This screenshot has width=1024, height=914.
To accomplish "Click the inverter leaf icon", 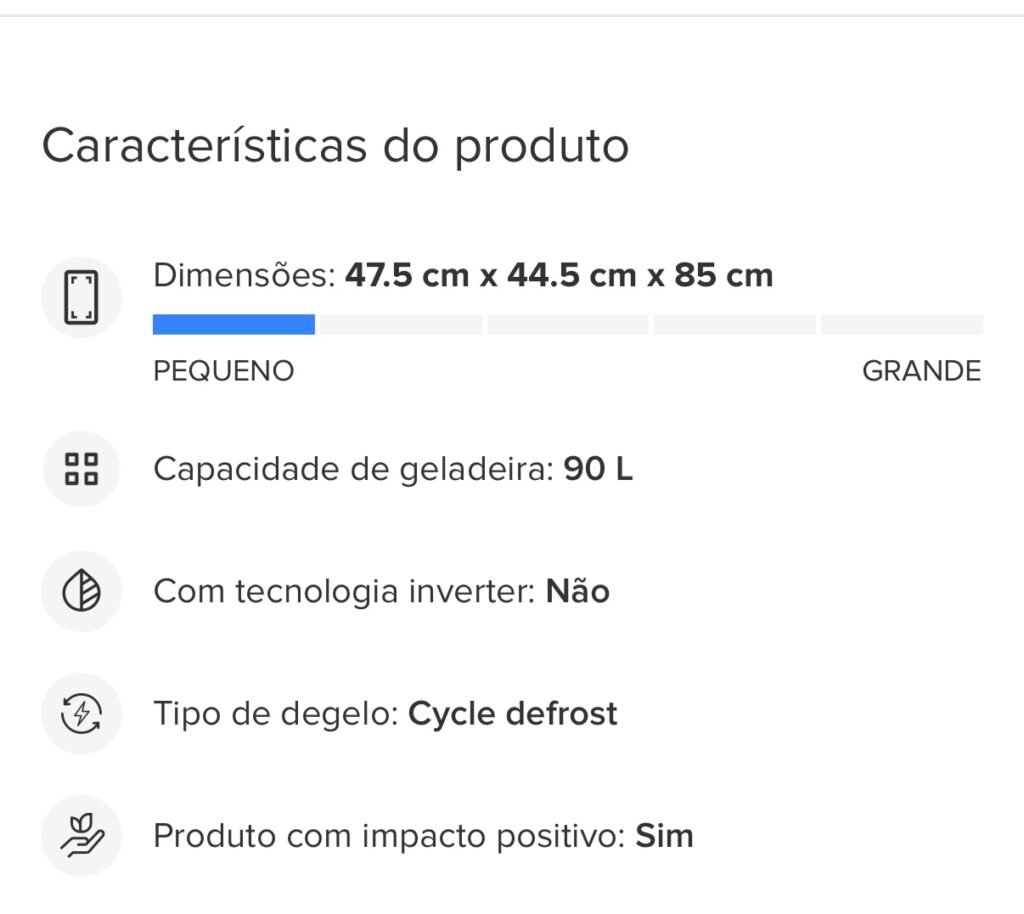I will [81, 591].
